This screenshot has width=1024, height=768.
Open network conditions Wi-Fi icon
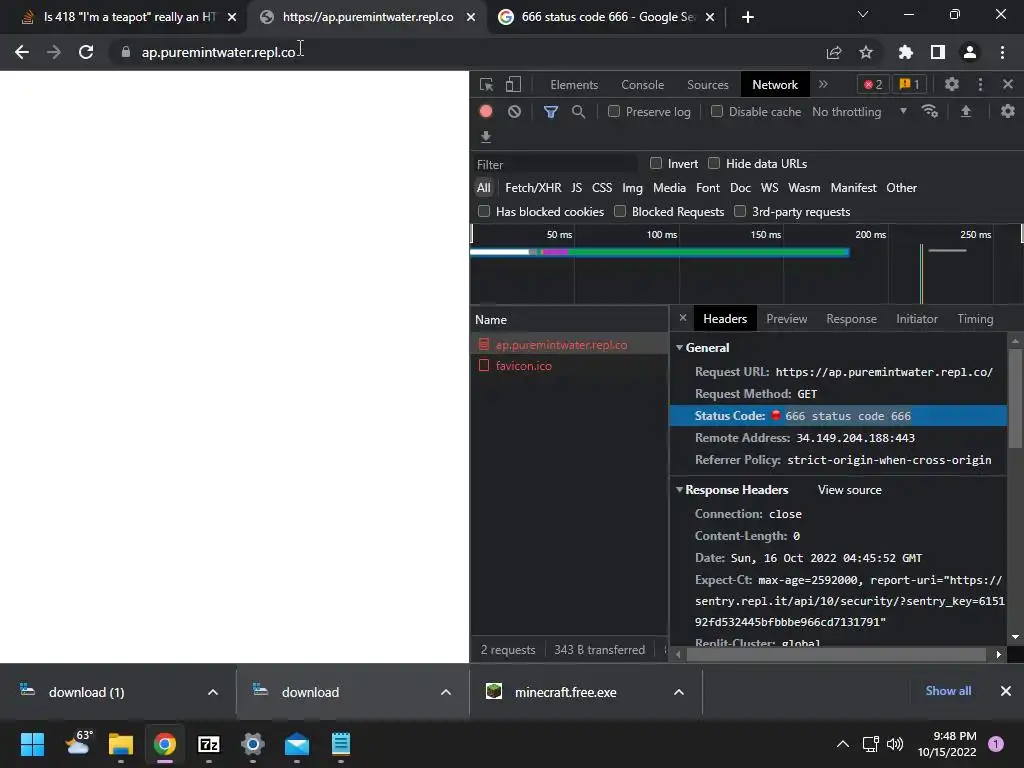(929, 112)
